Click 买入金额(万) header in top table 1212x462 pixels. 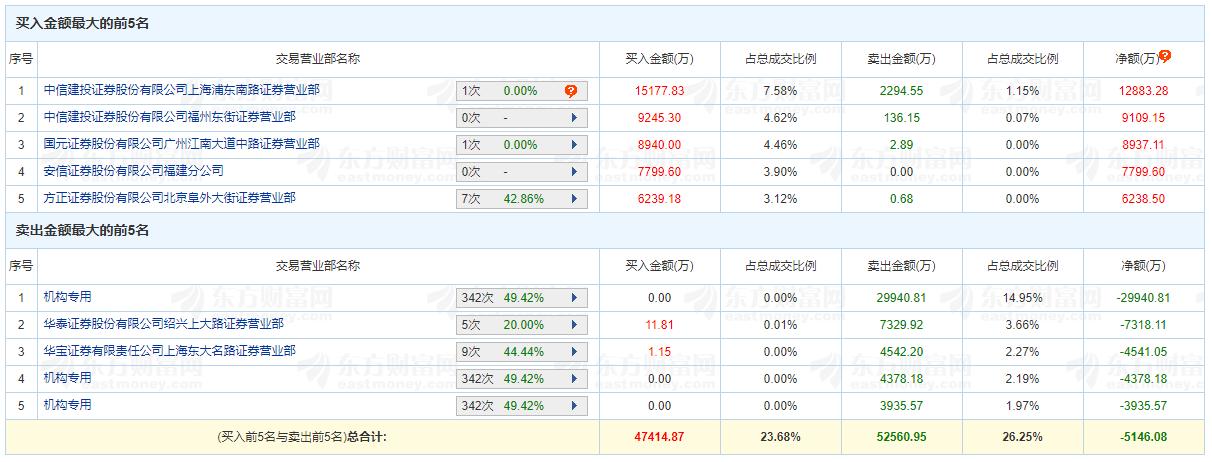[x=659, y=58]
